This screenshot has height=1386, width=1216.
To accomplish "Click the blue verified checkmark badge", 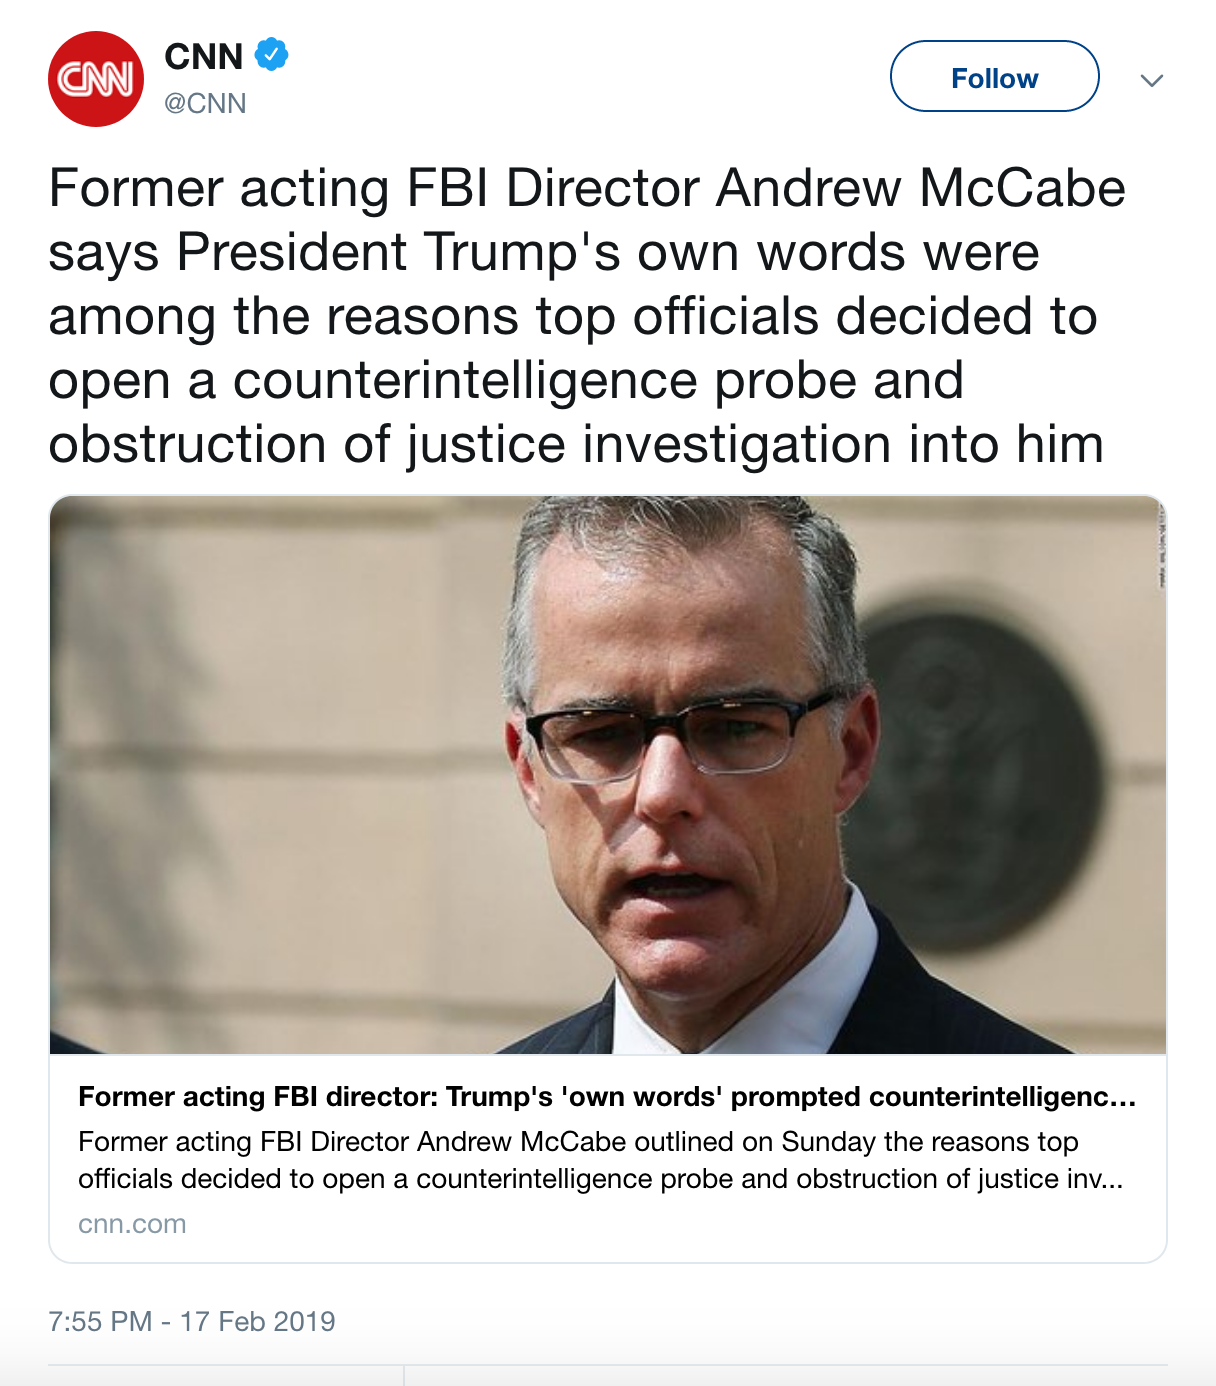I will click(271, 54).
